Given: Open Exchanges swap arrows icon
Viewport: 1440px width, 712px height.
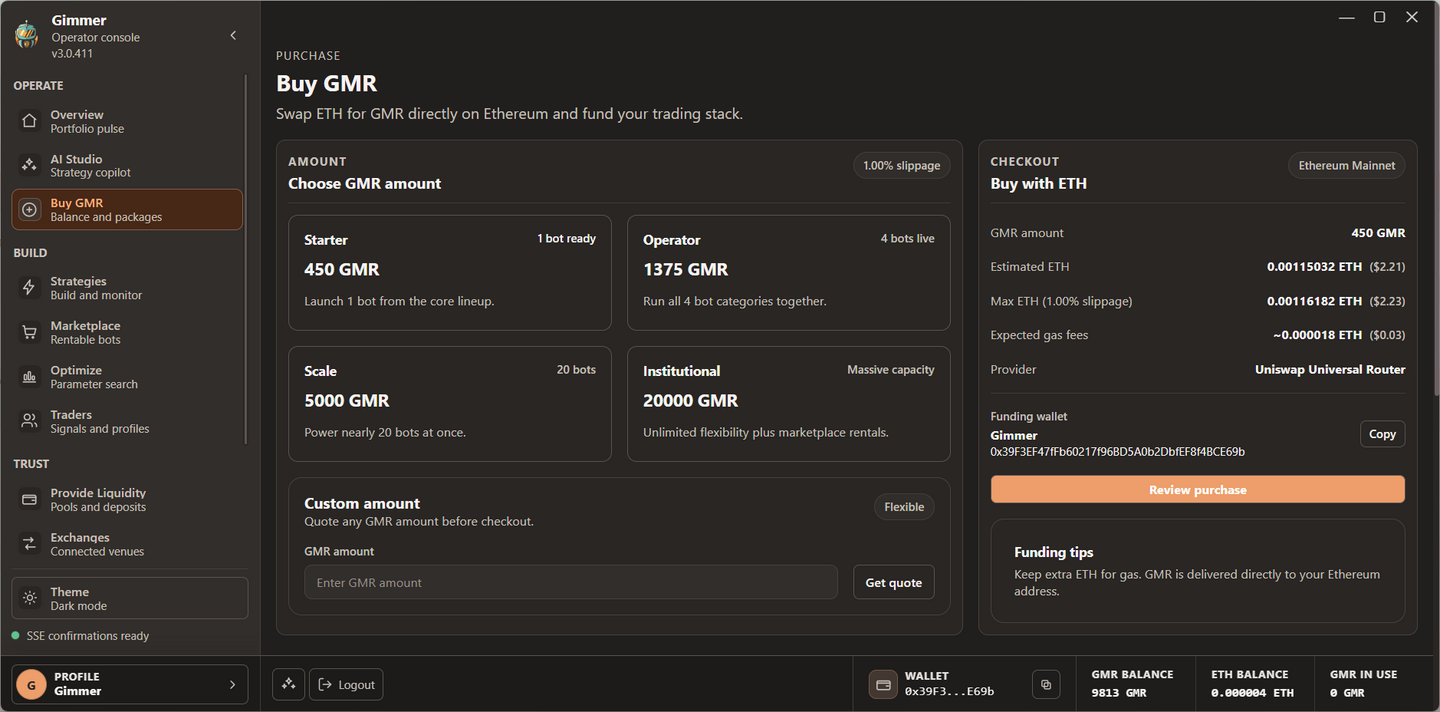Looking at the screenshot, I should 29,544.
